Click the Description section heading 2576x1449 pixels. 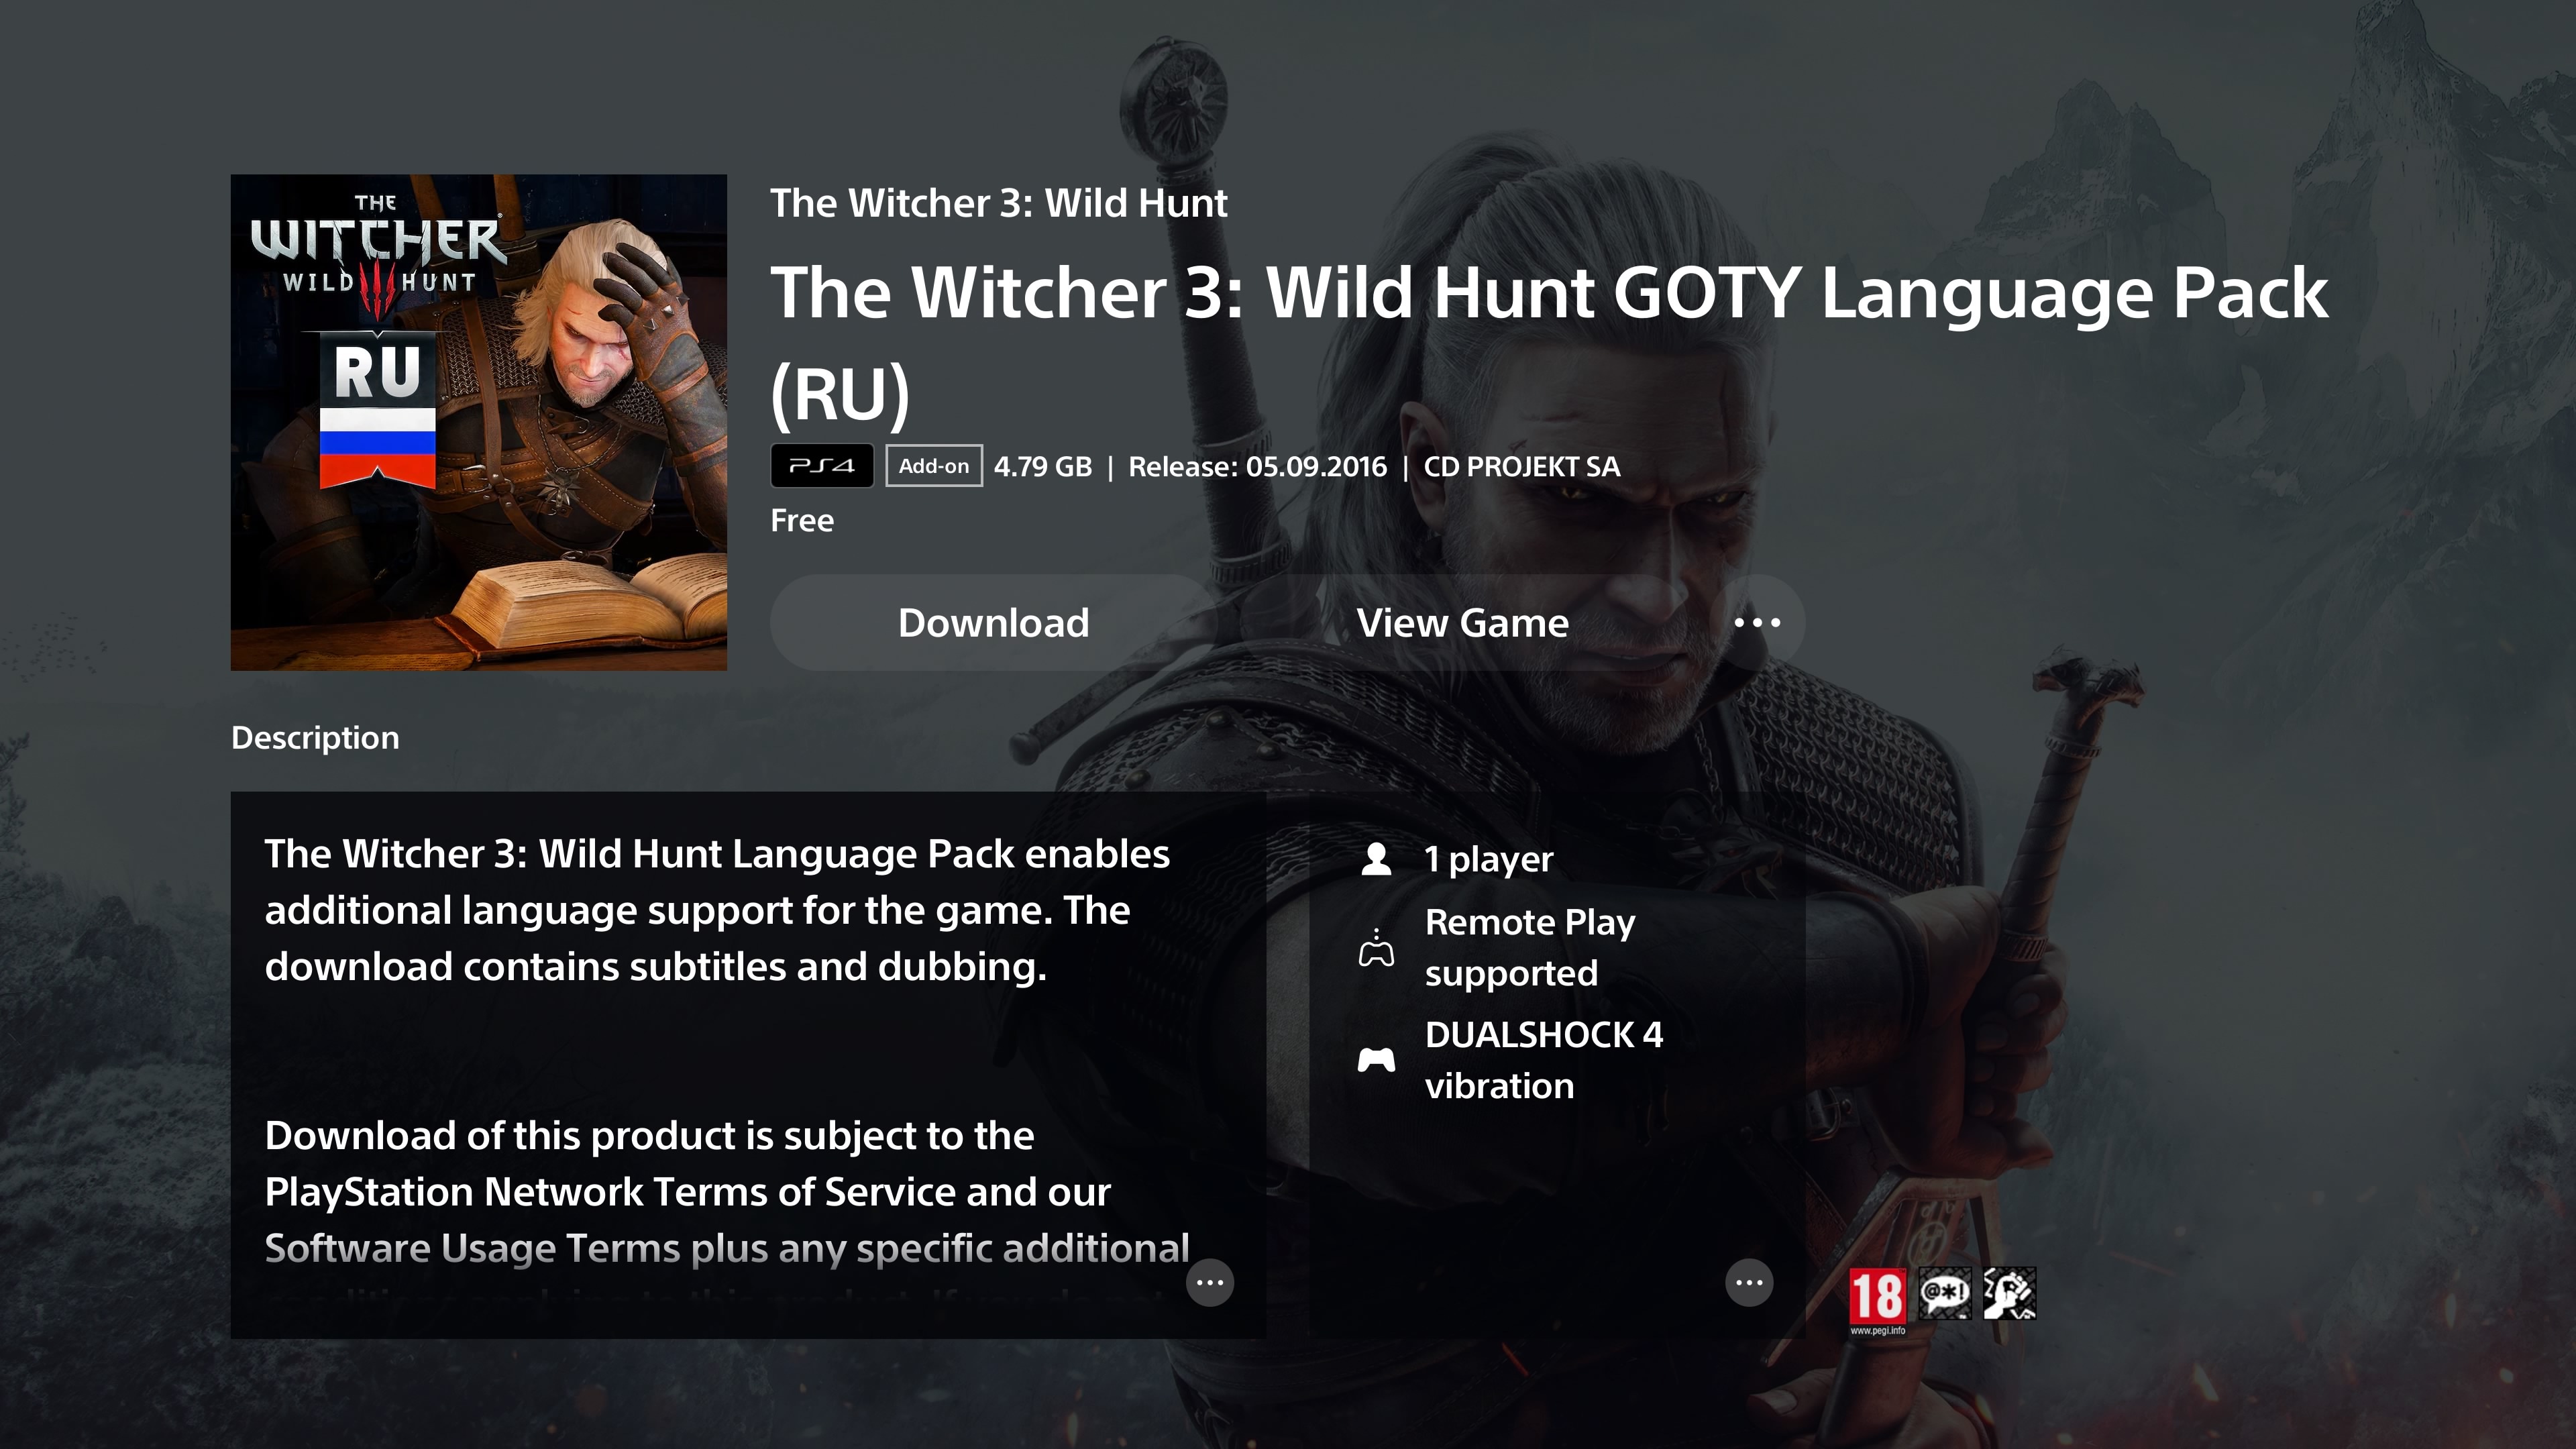[x=315, y=738]
